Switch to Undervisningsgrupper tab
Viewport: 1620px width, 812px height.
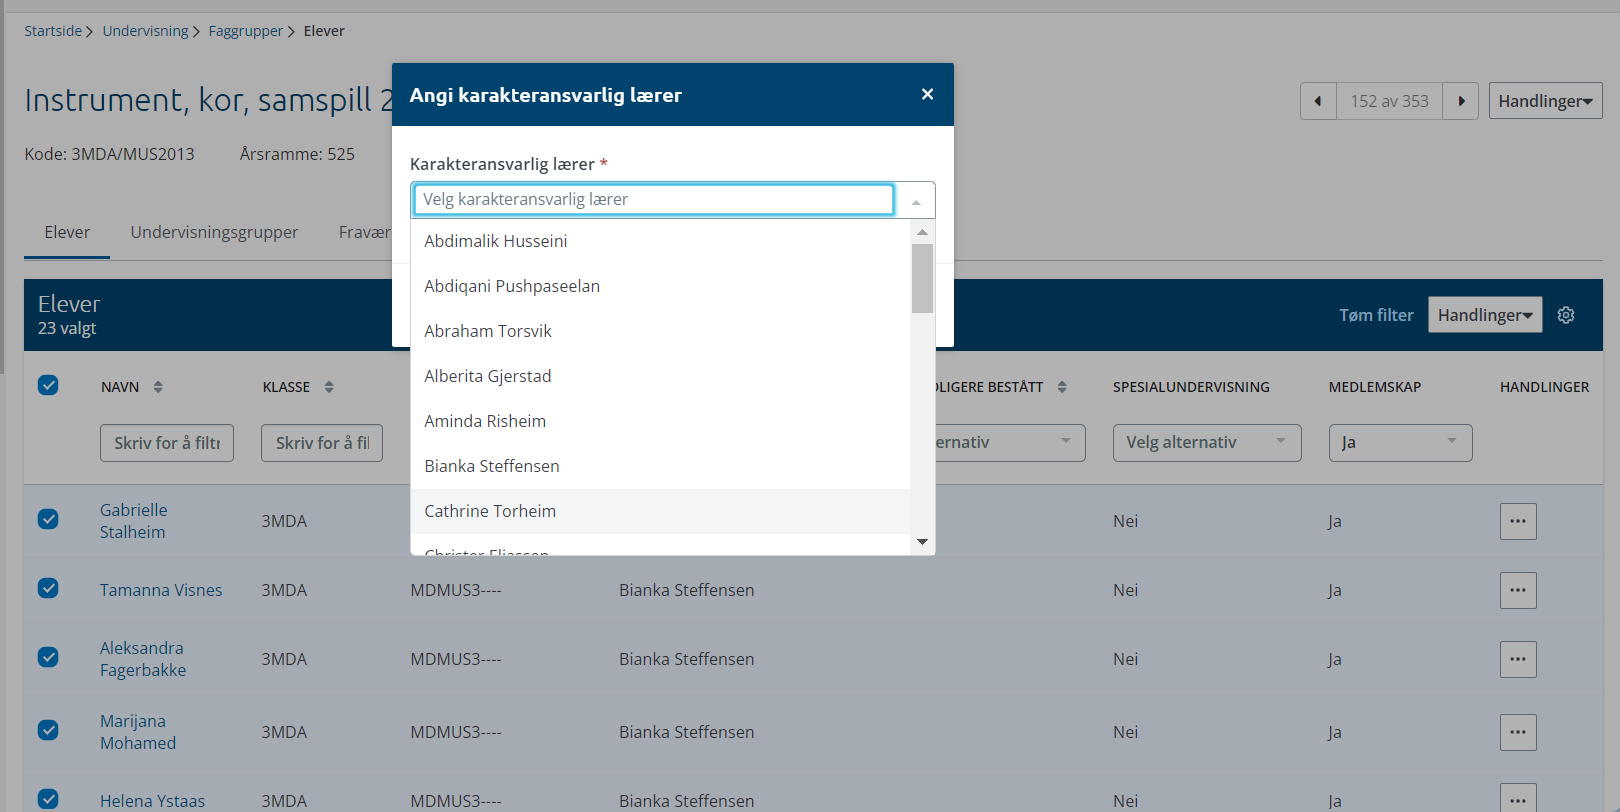[x=214, y=232]
